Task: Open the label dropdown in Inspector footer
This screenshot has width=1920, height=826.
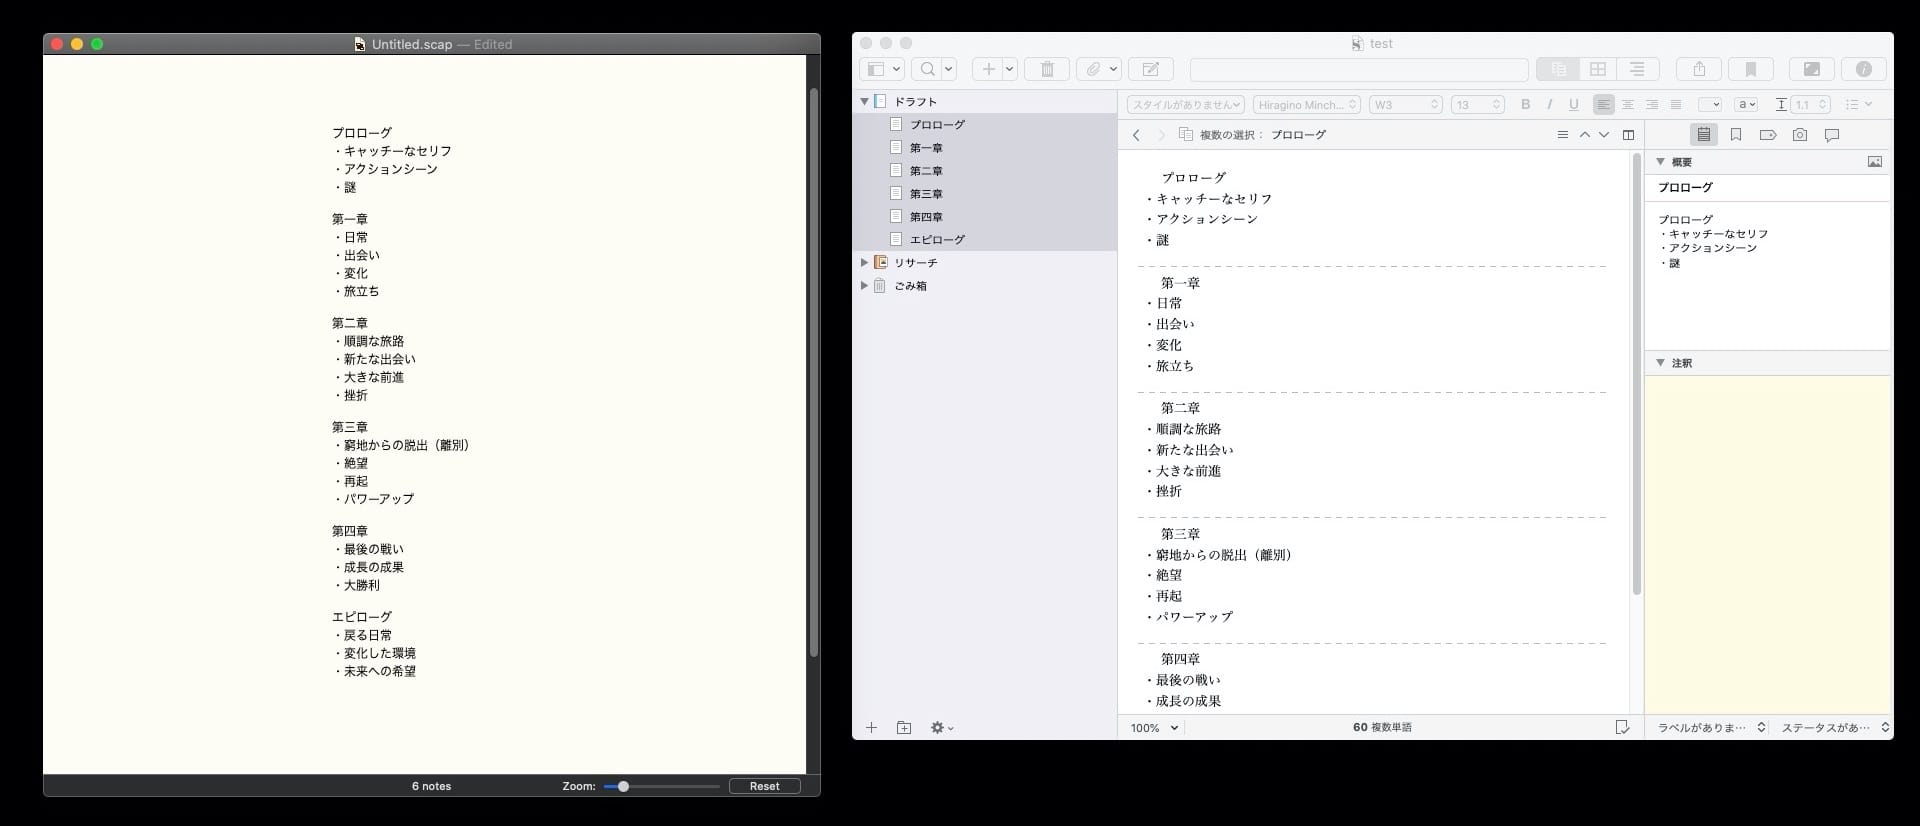Action: pos(1712,728)
